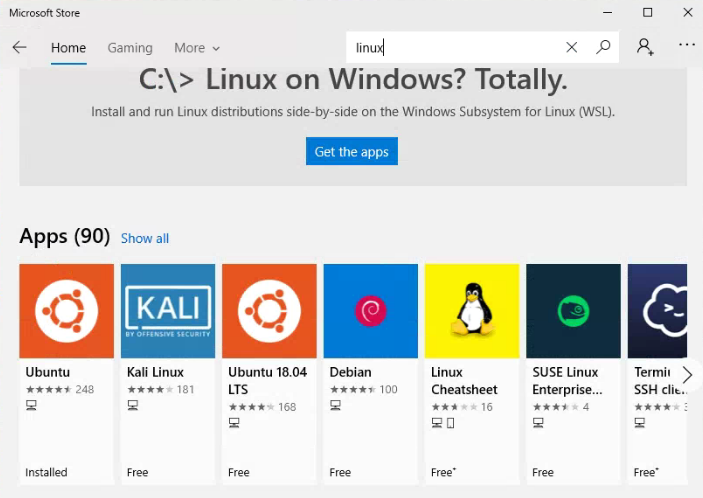This screenshot has width=703, height=498.
Task: Open the Ubuntu app tile icon
Action: pos(67,311)
